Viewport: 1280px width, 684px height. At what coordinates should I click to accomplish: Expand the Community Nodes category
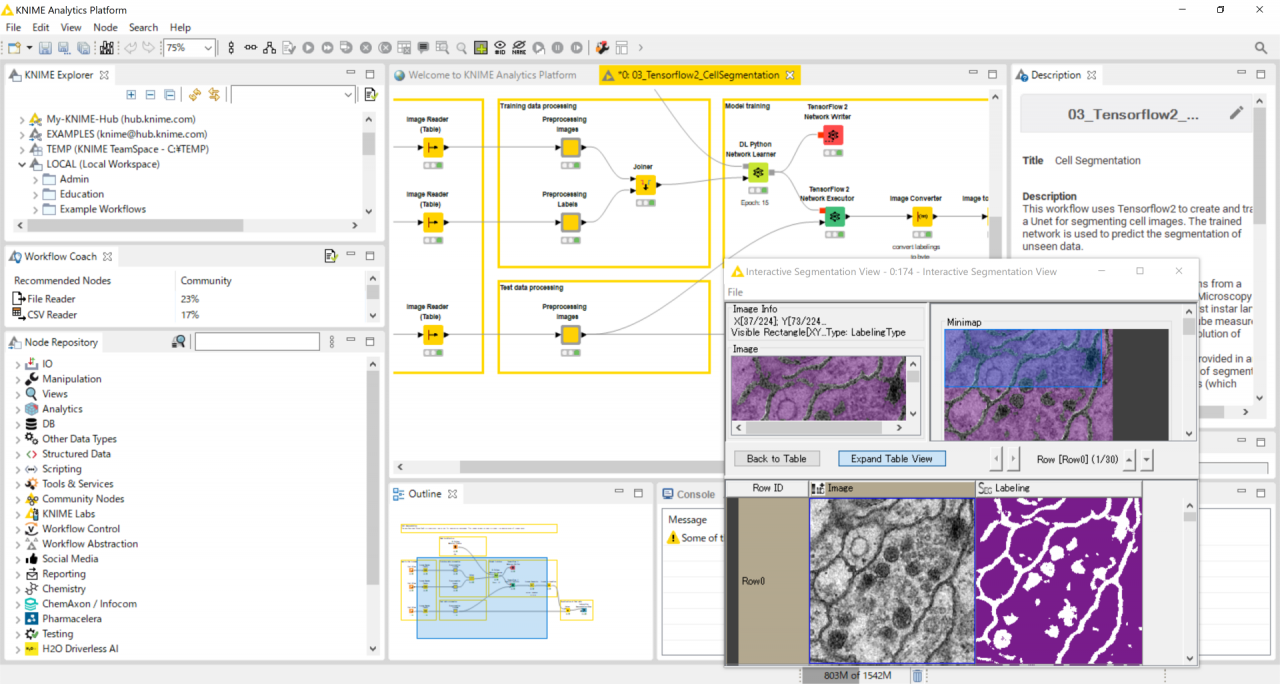point(18,499)
